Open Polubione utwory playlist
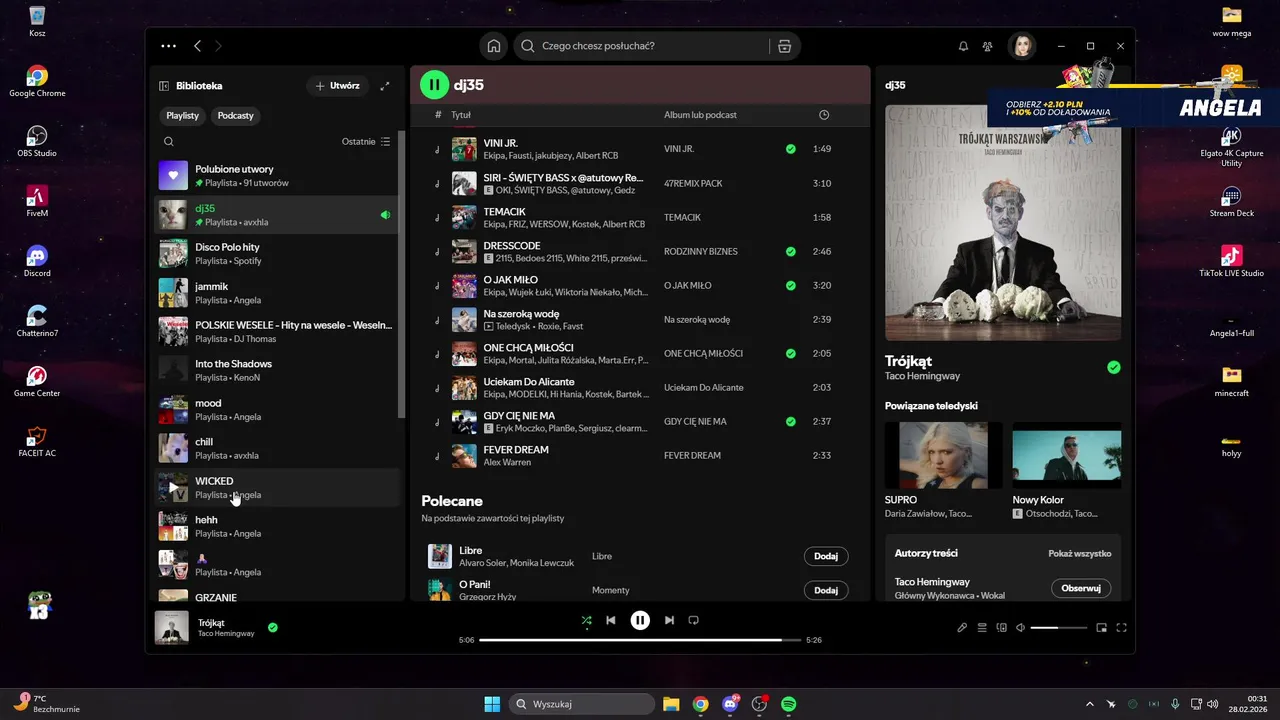Image resolution: width=1280 pixels, height=720 pixels. pos(276,175)
